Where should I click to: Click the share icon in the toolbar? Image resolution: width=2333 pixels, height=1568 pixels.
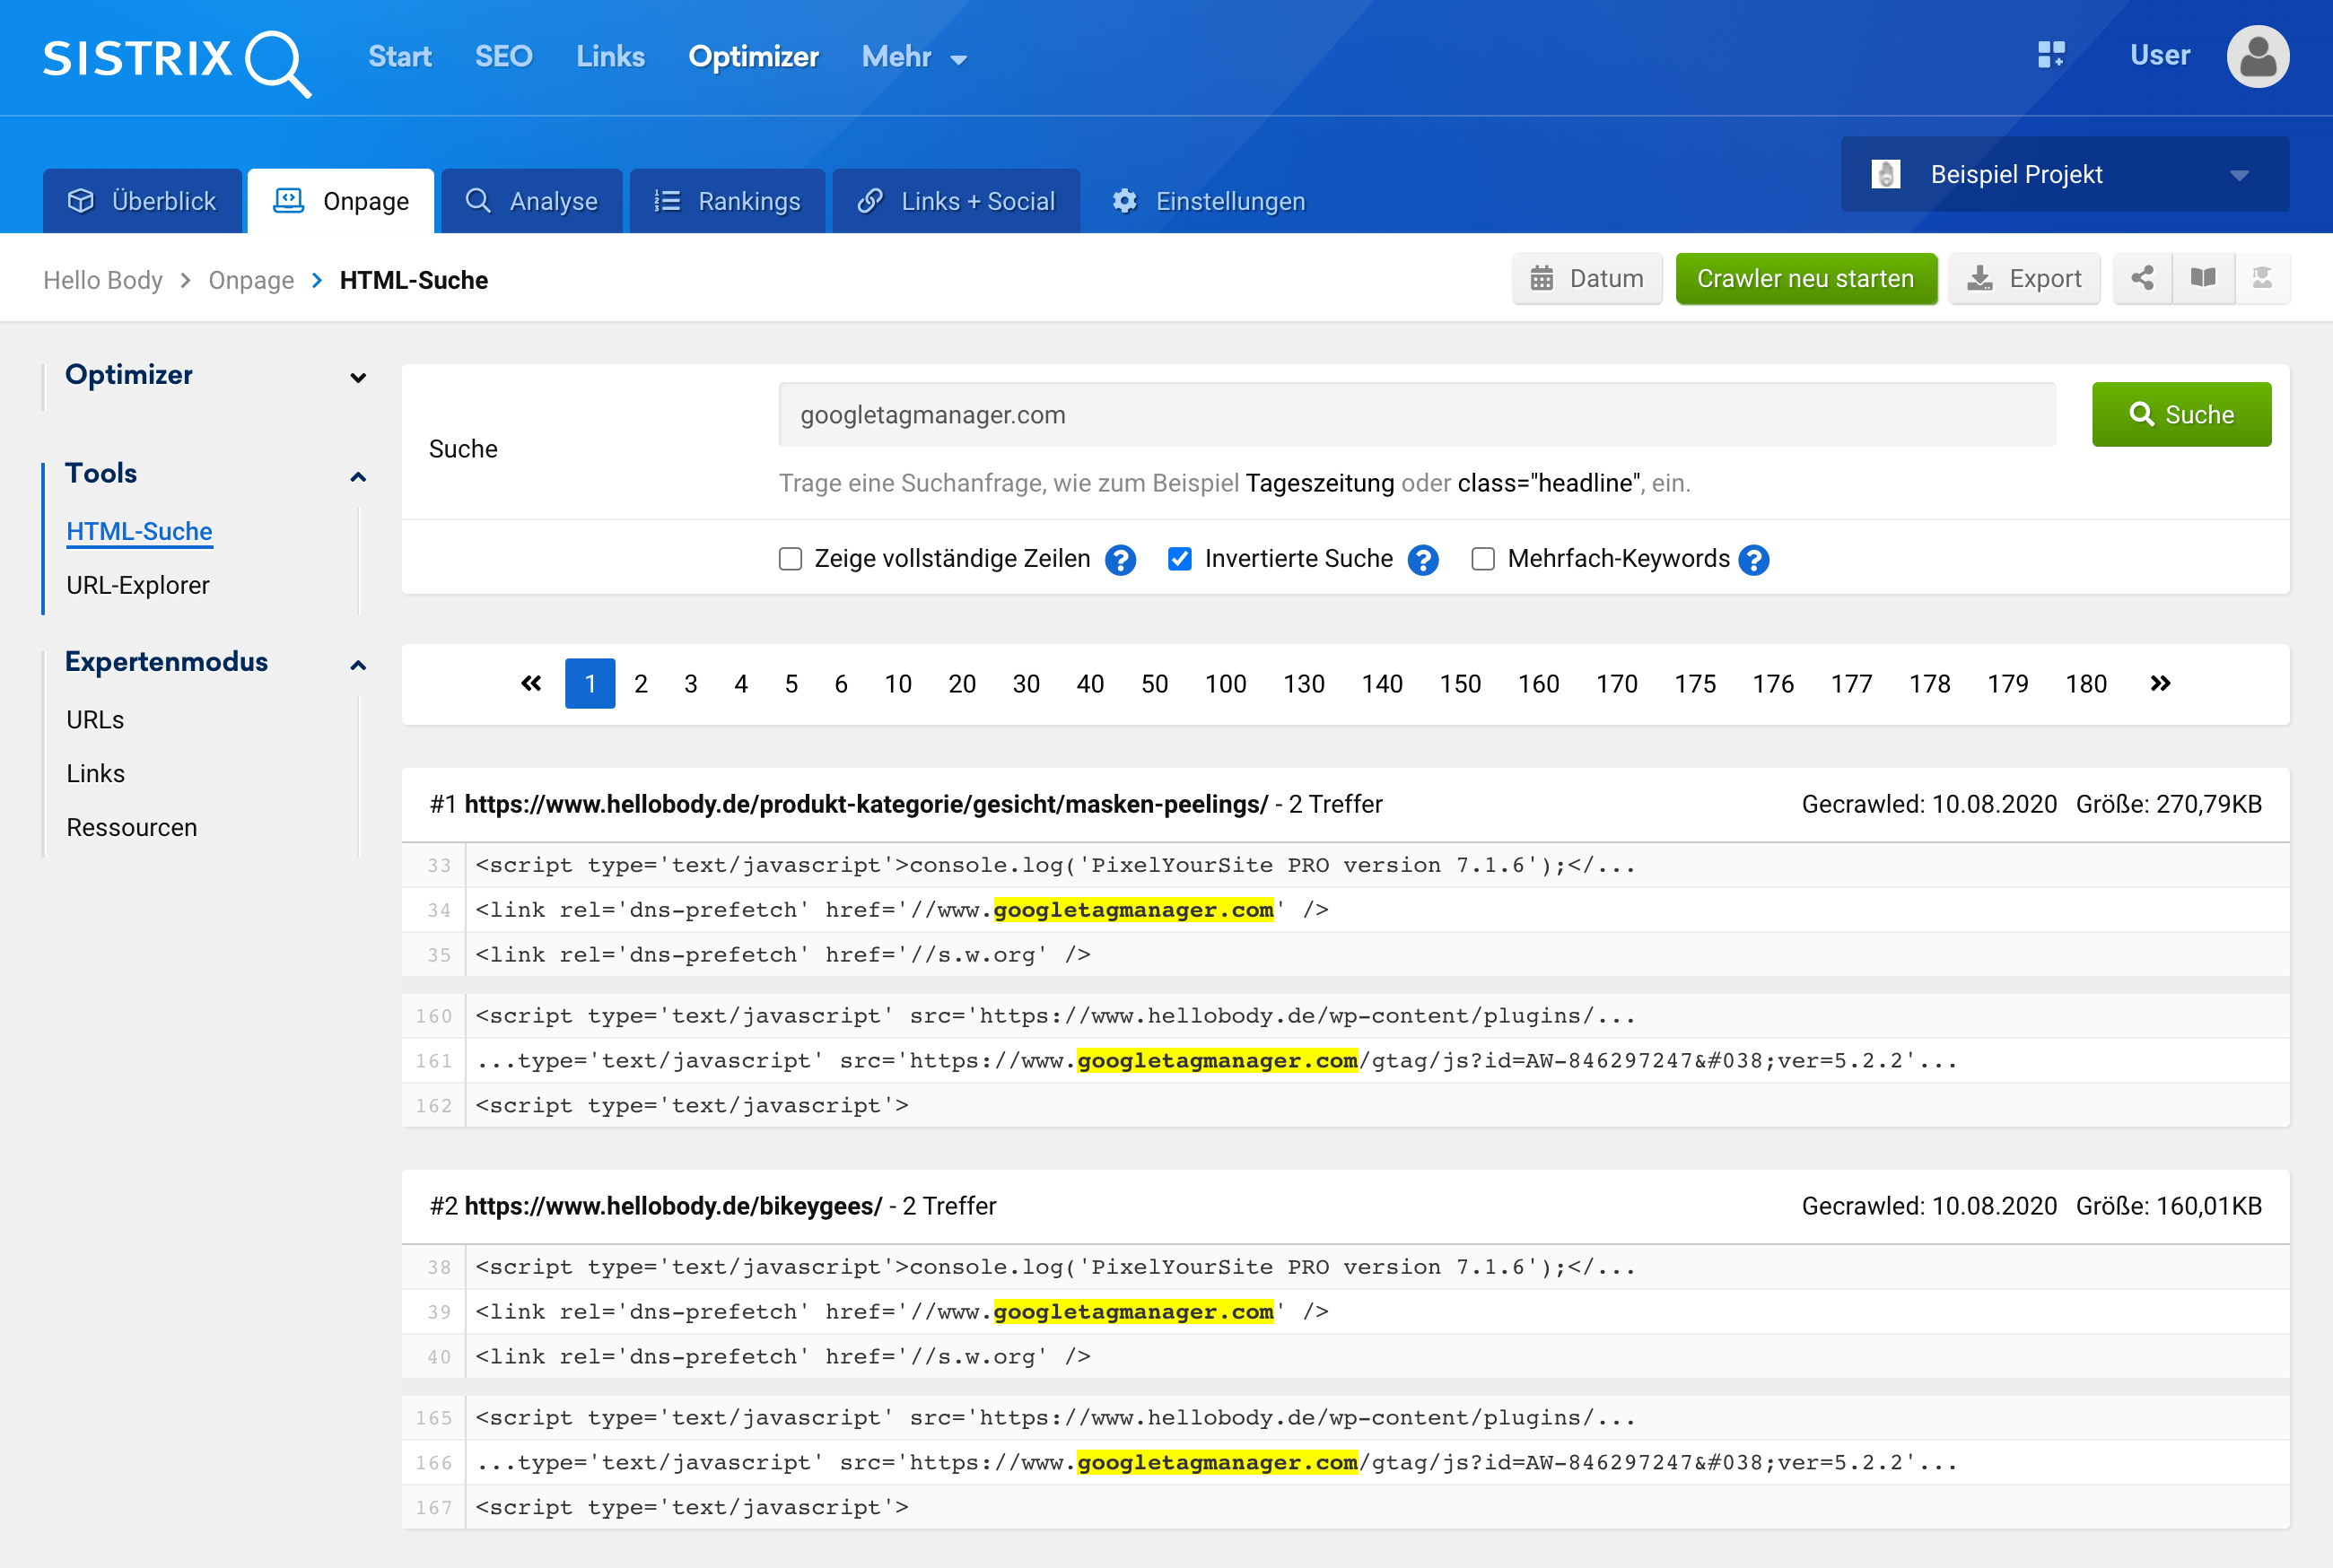pyautogui.click(x=2142, y=278)
